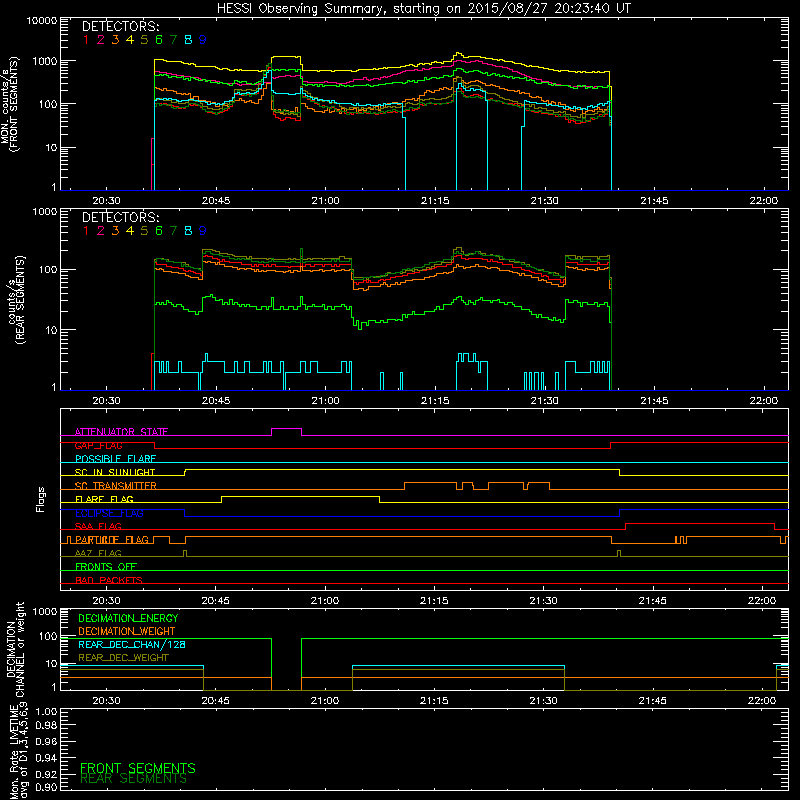Image resolution: width=800 pixels, height=800 pixels.
Task: Click the DETECTORS: label in the rear segments plot
Action: [x=121, y=217]
